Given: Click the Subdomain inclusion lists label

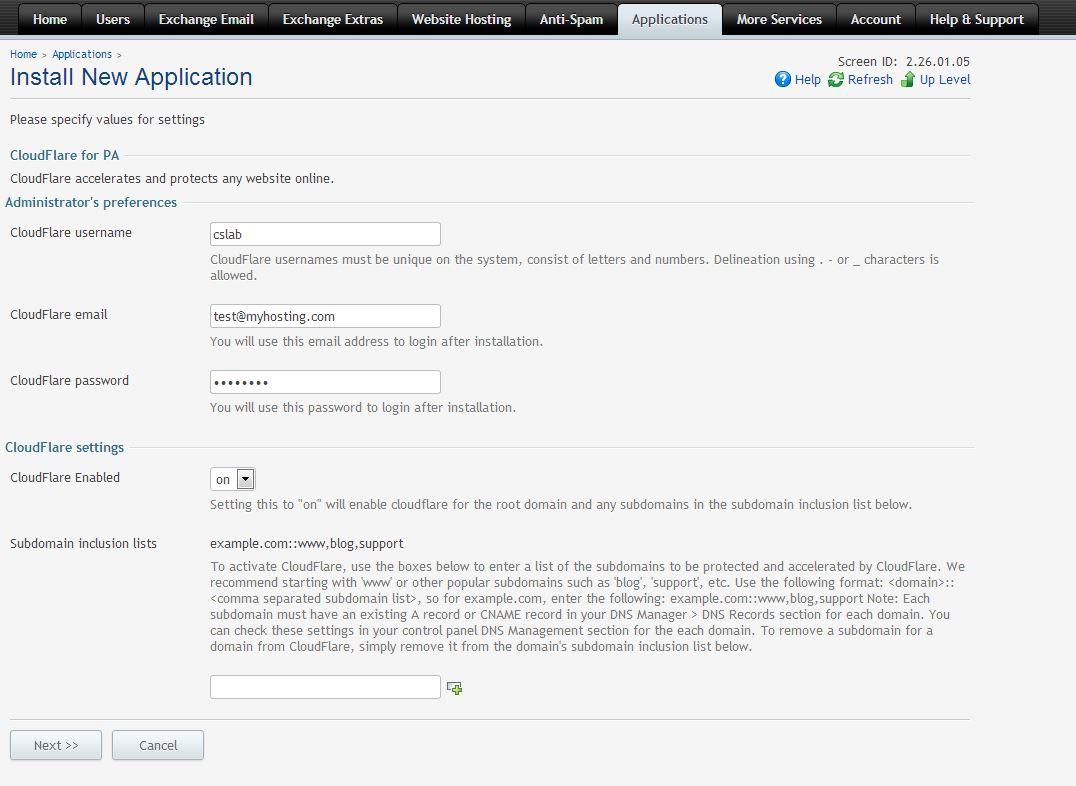Looking at the screenshot, I should click(x=84, y=544).
